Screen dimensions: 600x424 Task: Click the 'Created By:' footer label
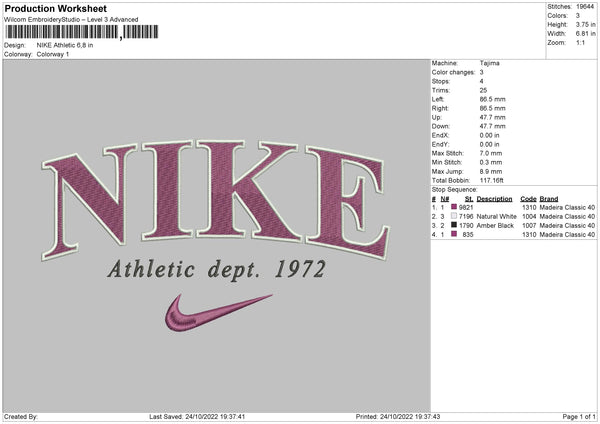coord(21,416)
